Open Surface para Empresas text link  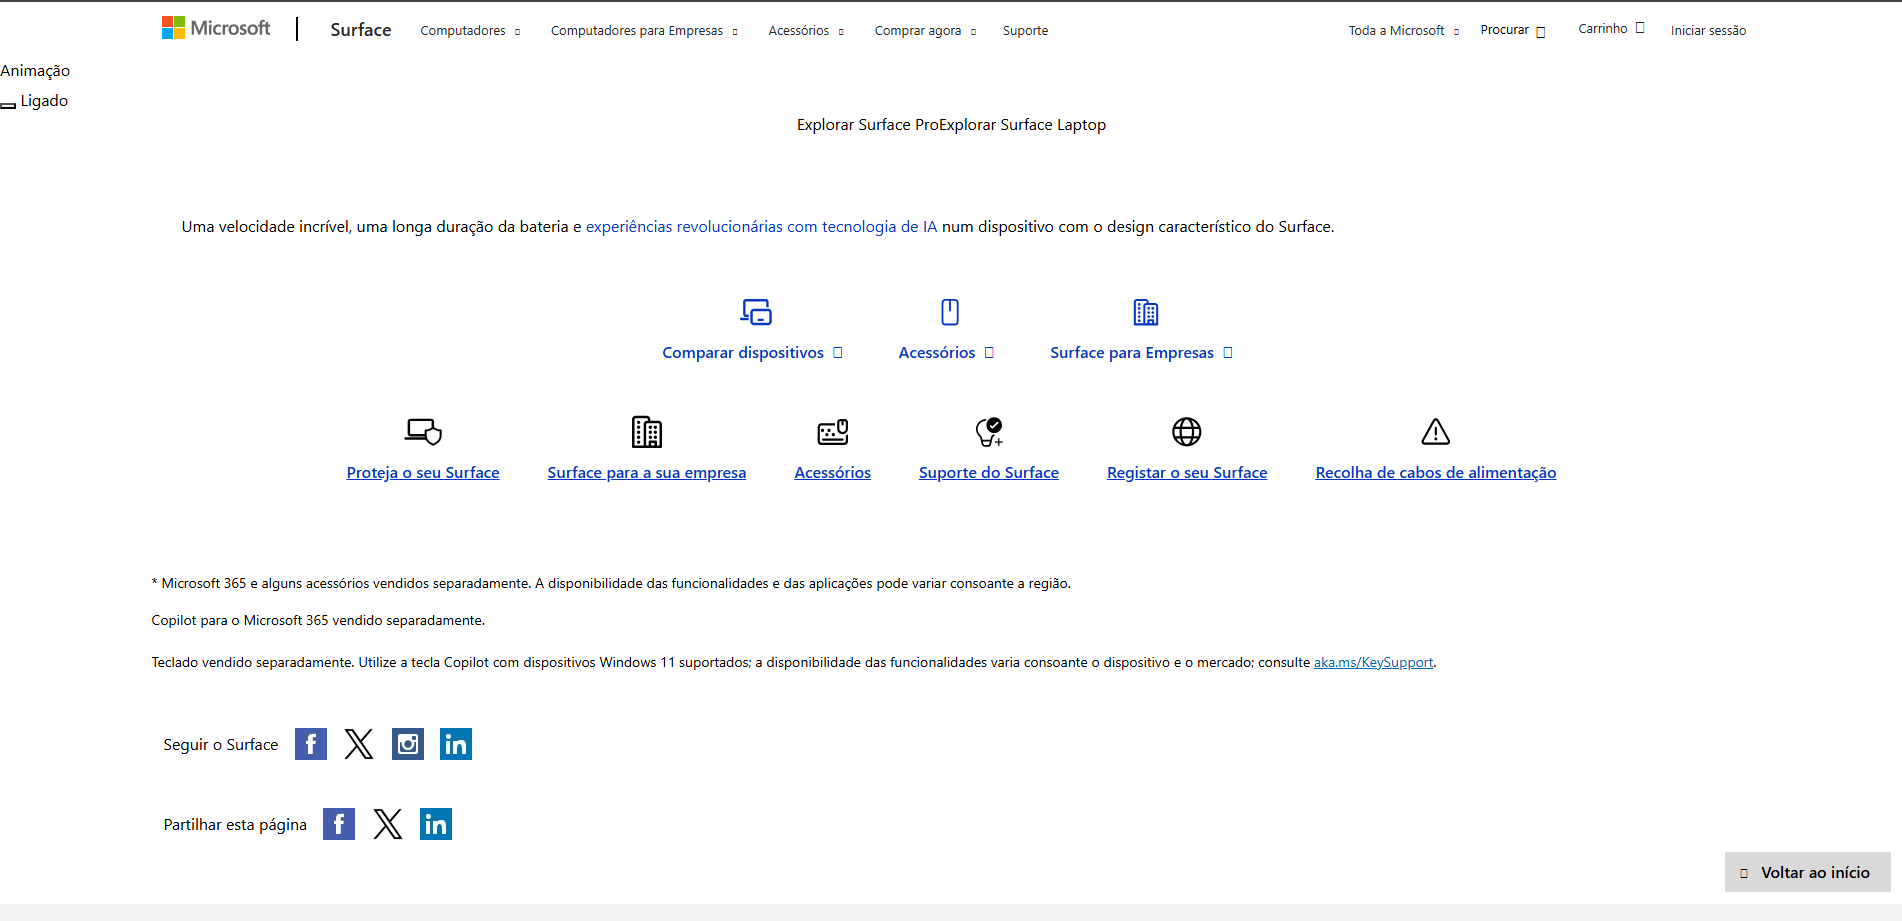click(x=1141, y=353)
